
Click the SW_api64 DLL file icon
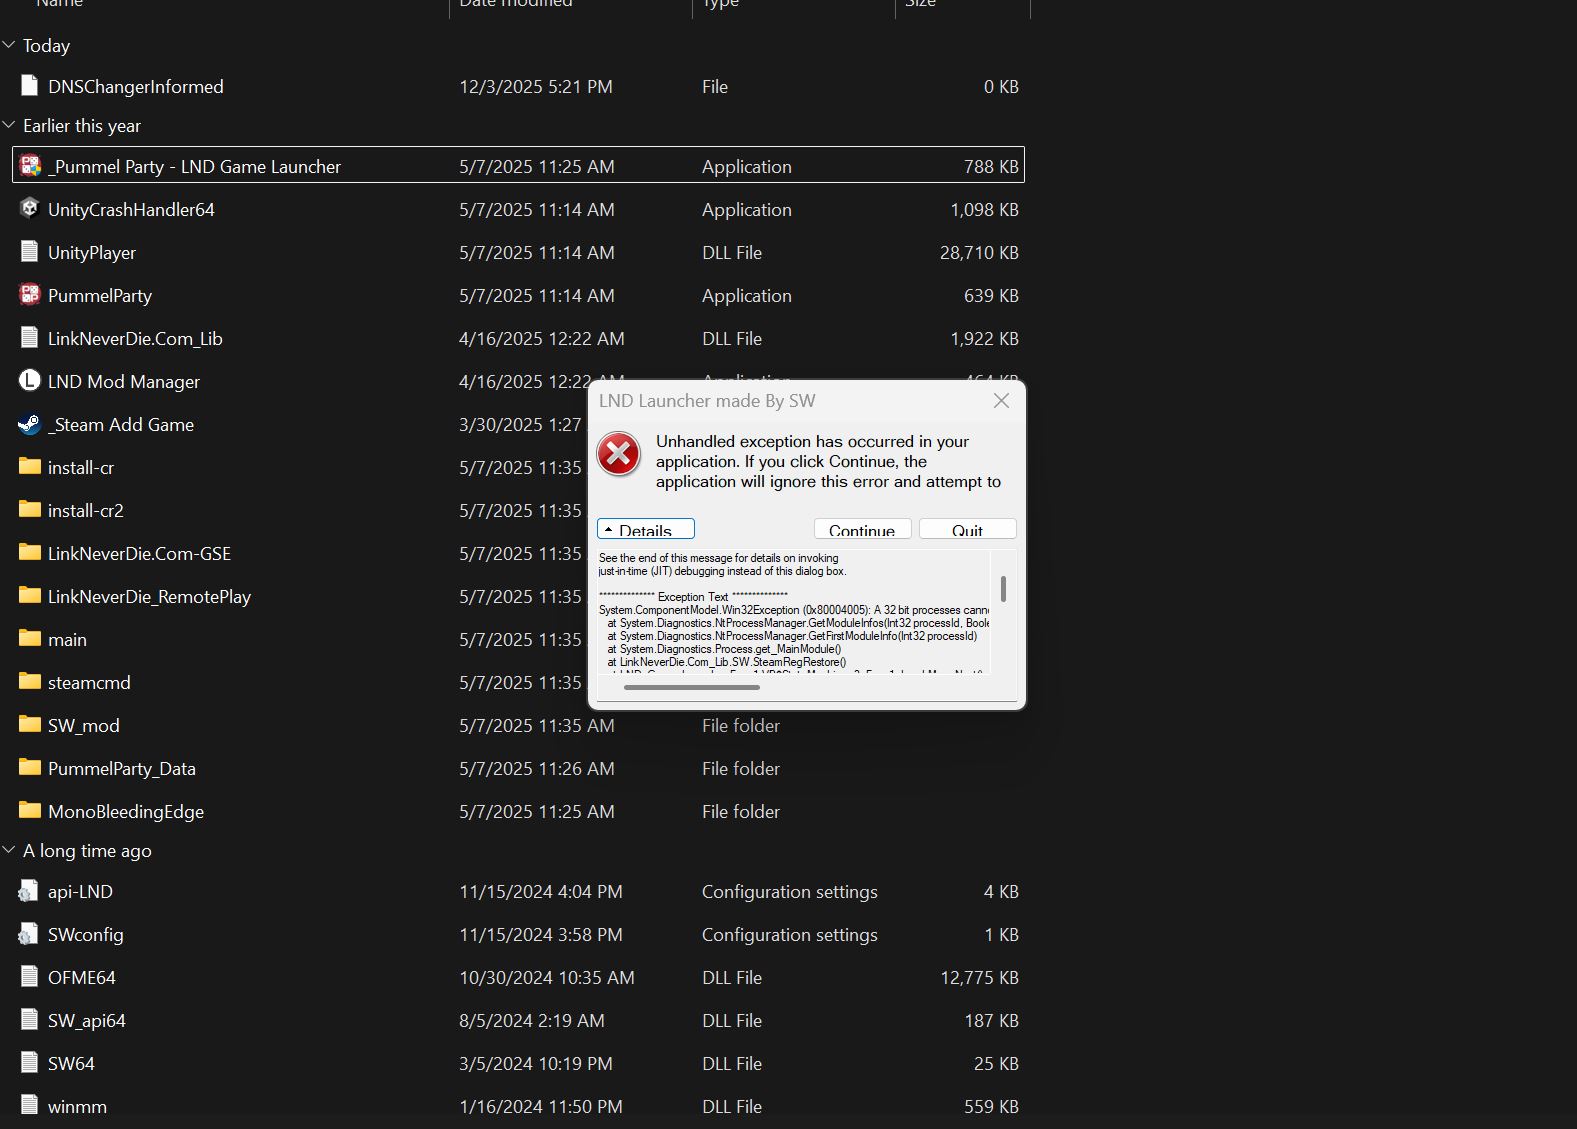point(30,1020)
